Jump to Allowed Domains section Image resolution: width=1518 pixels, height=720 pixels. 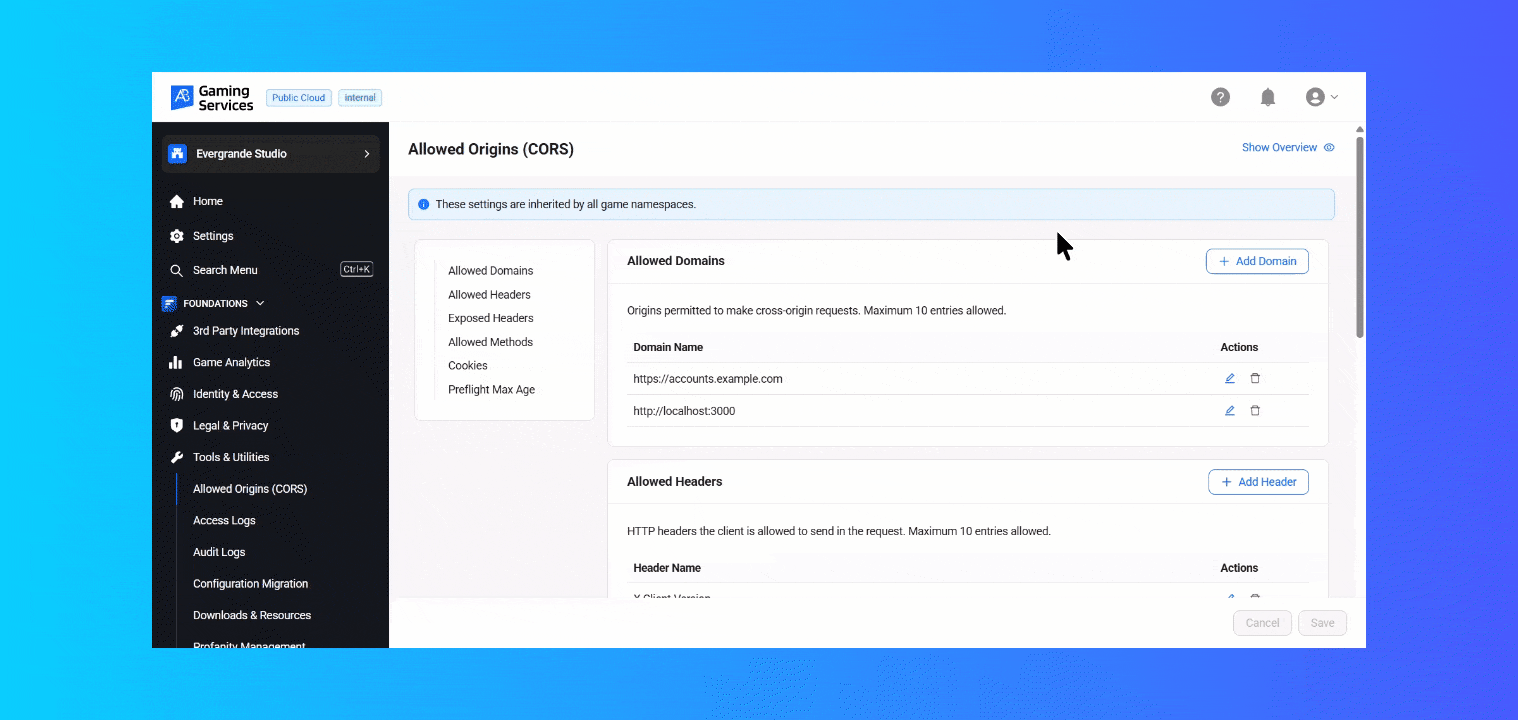click(490, 271)
